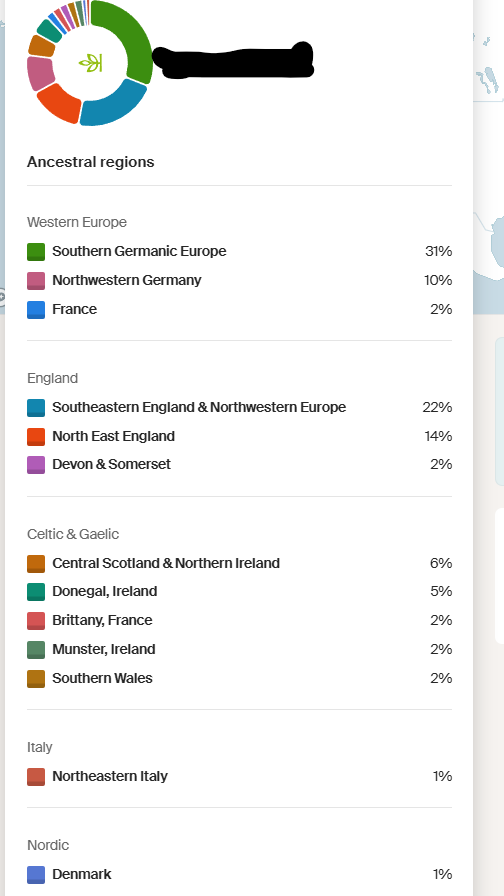504x896 pixels.
Task: Open the Northwestern Germany region entry
Action: [x=239, y=281]
